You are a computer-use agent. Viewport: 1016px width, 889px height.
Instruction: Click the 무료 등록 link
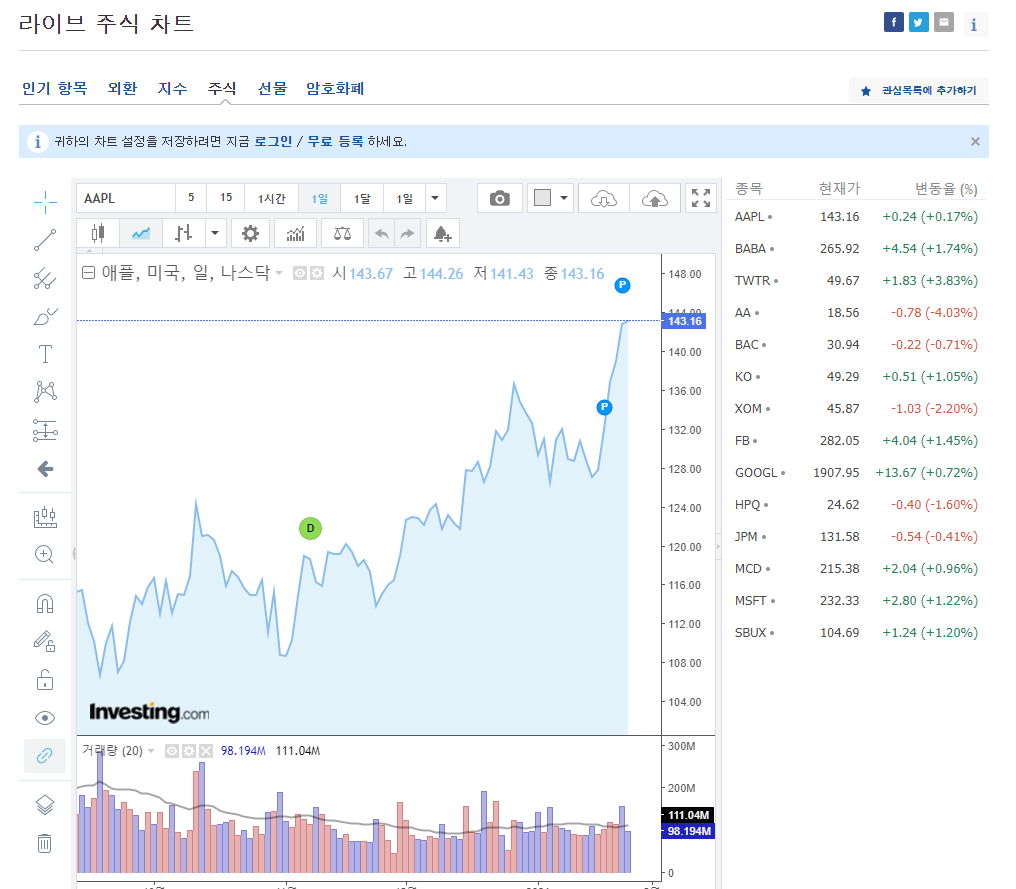pyautogui.click(x=335, y=141)
